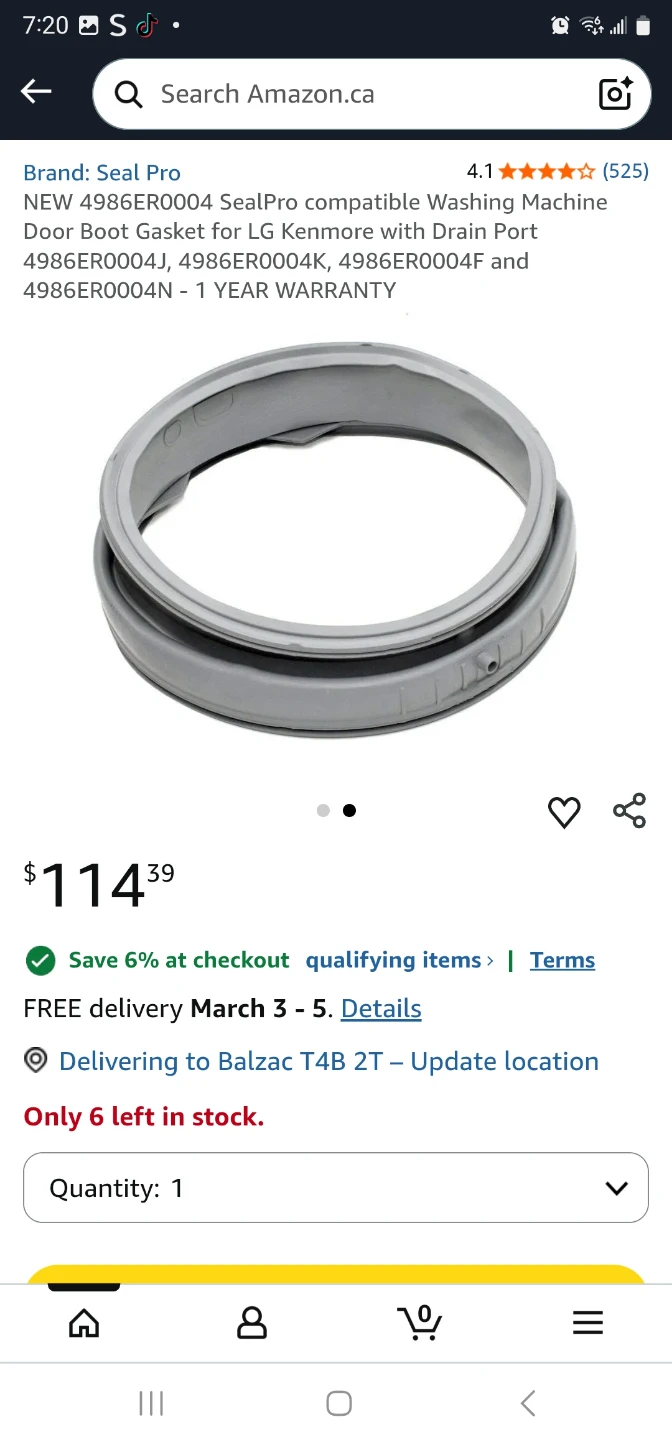Viewport: 672px width, 1440px height.
Task: Open Brand: Seal Pro link
Action: tap(102, 172)
